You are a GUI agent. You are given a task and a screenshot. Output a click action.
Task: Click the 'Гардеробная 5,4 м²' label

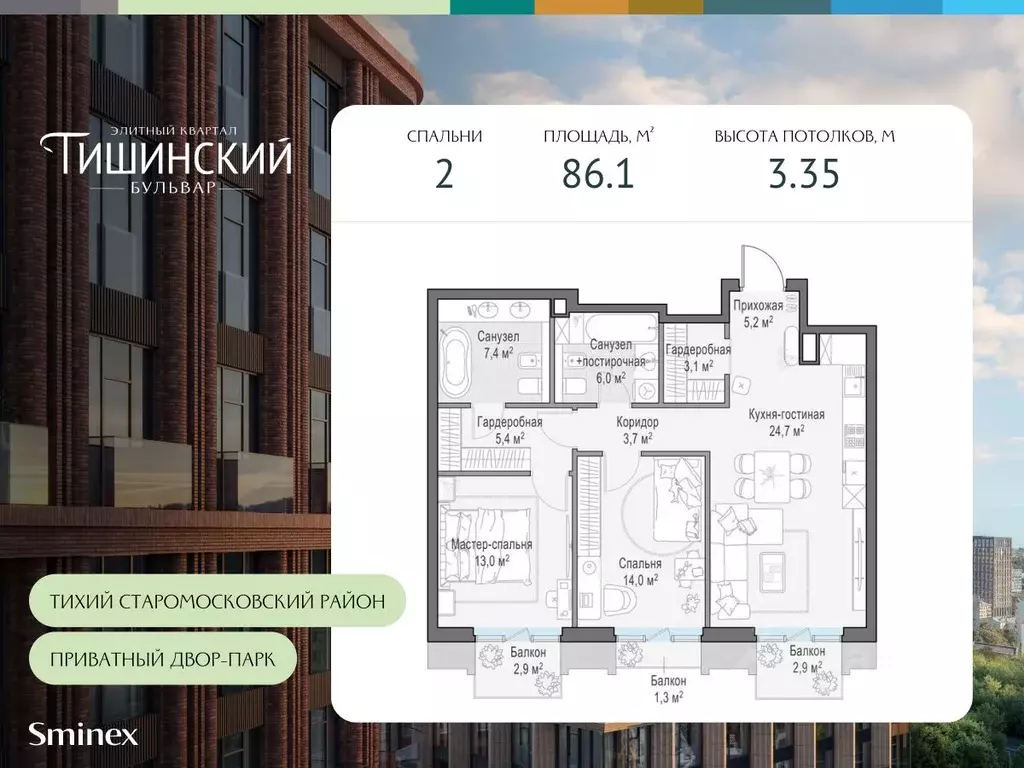(x=510, y=431)
